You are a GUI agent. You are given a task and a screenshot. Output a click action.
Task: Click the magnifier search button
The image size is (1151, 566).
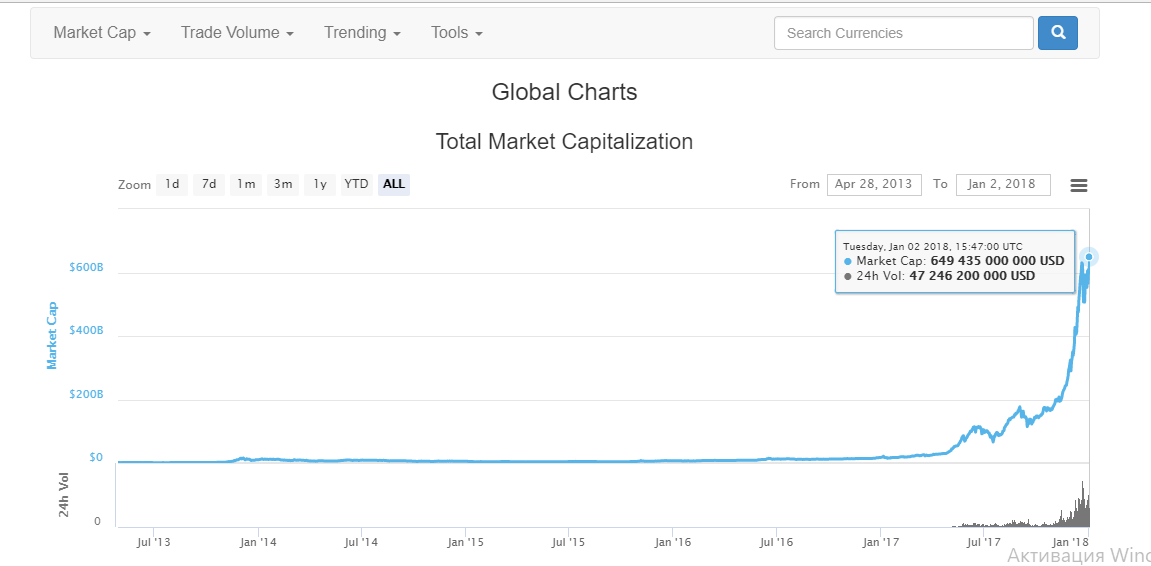(x=1057, y=33)
